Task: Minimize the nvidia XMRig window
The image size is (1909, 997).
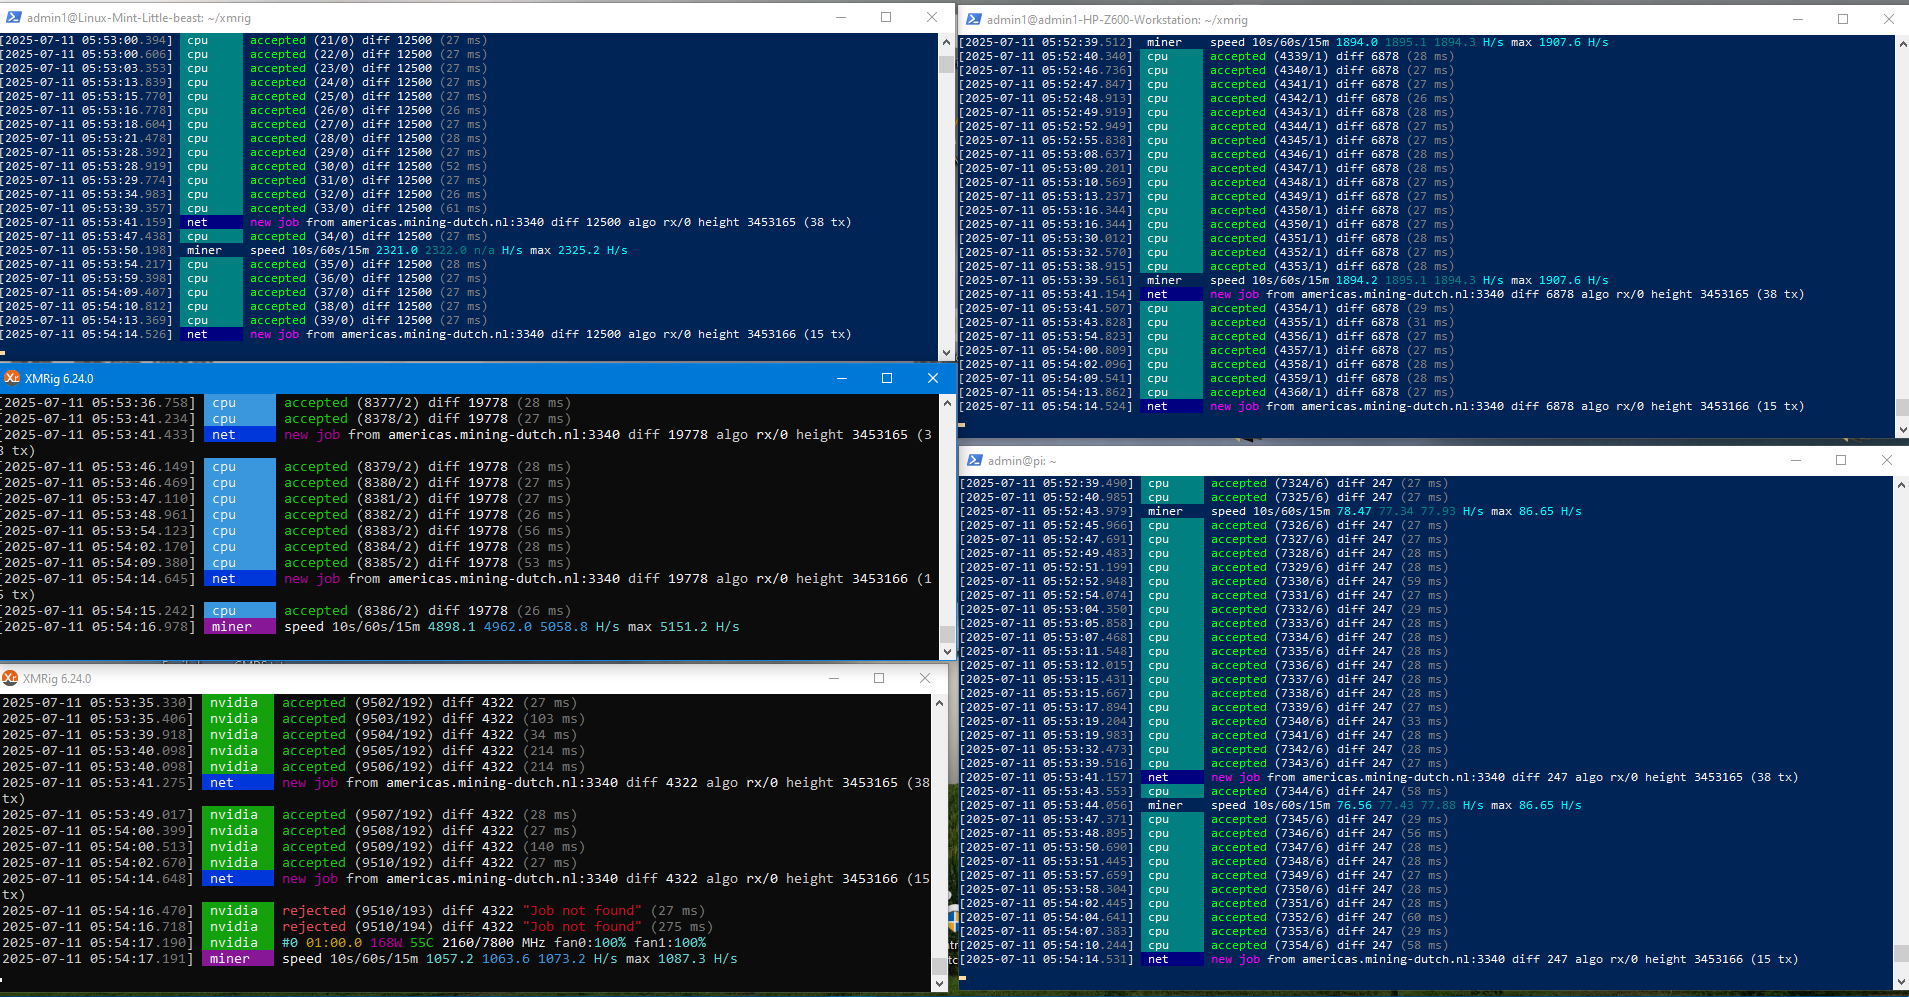Action: click(833, 678)
